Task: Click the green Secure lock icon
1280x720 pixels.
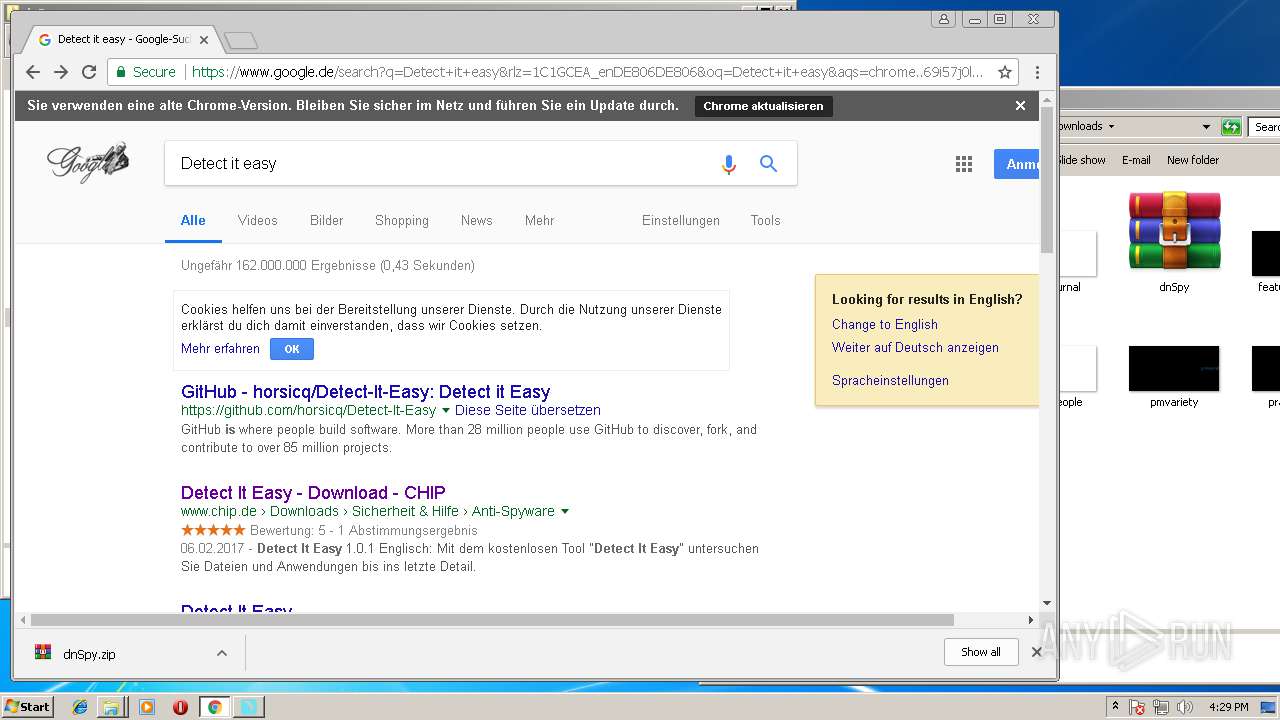Action: (x=121, y=72)
